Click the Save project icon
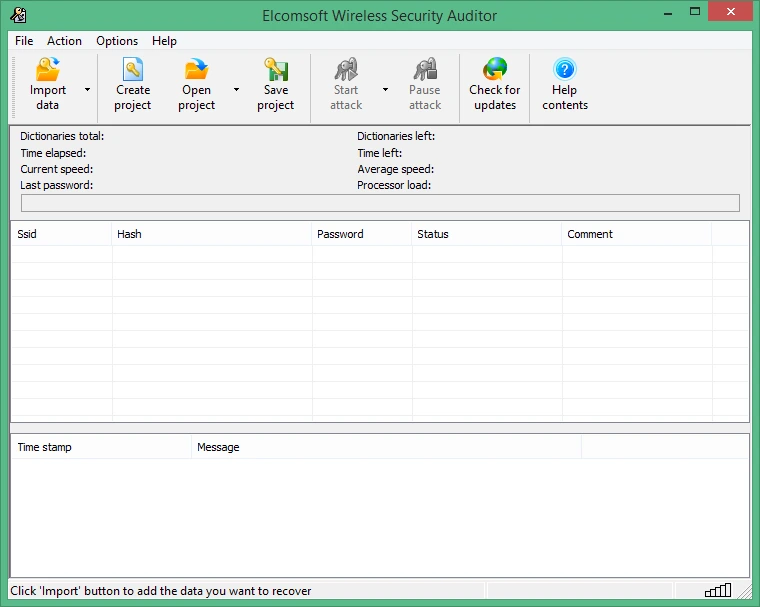 pos(276,69)
